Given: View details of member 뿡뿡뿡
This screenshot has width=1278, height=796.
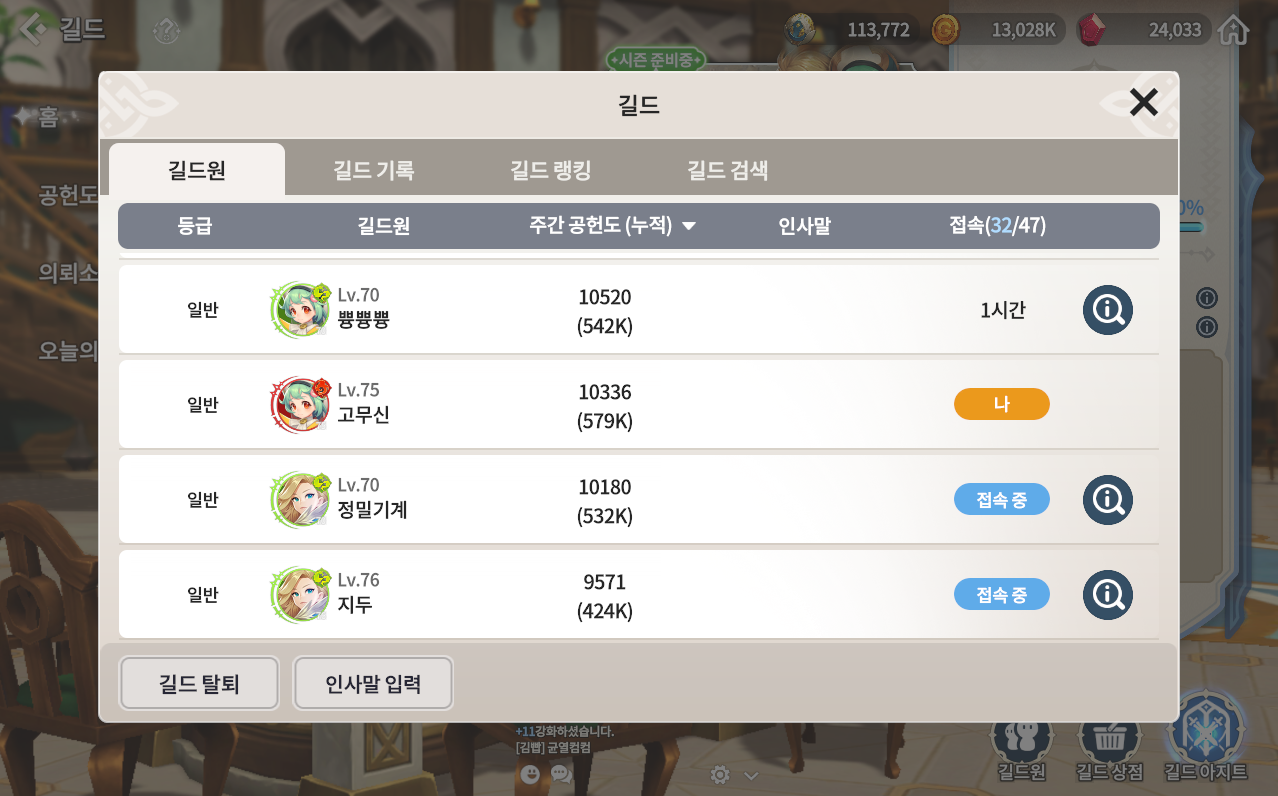Looking at the screenshot, I should (1108, 310).
